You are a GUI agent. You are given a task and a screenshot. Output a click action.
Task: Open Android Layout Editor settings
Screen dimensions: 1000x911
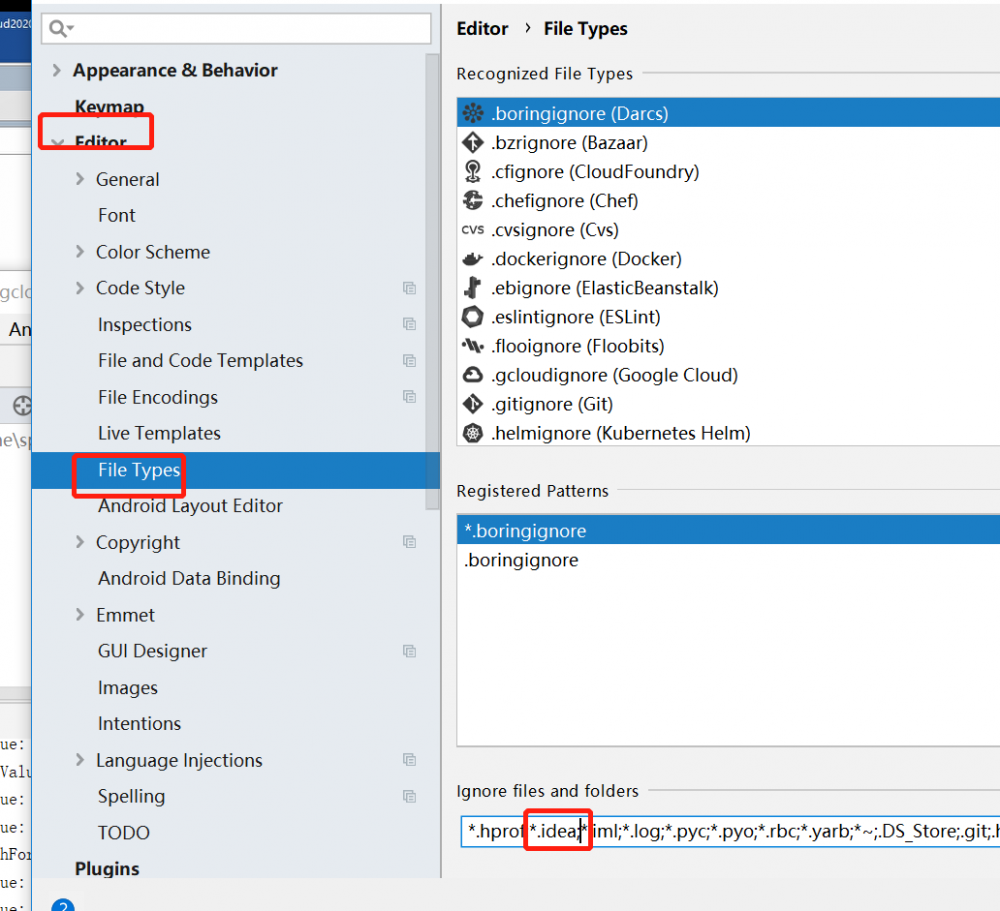click(190, 505)
